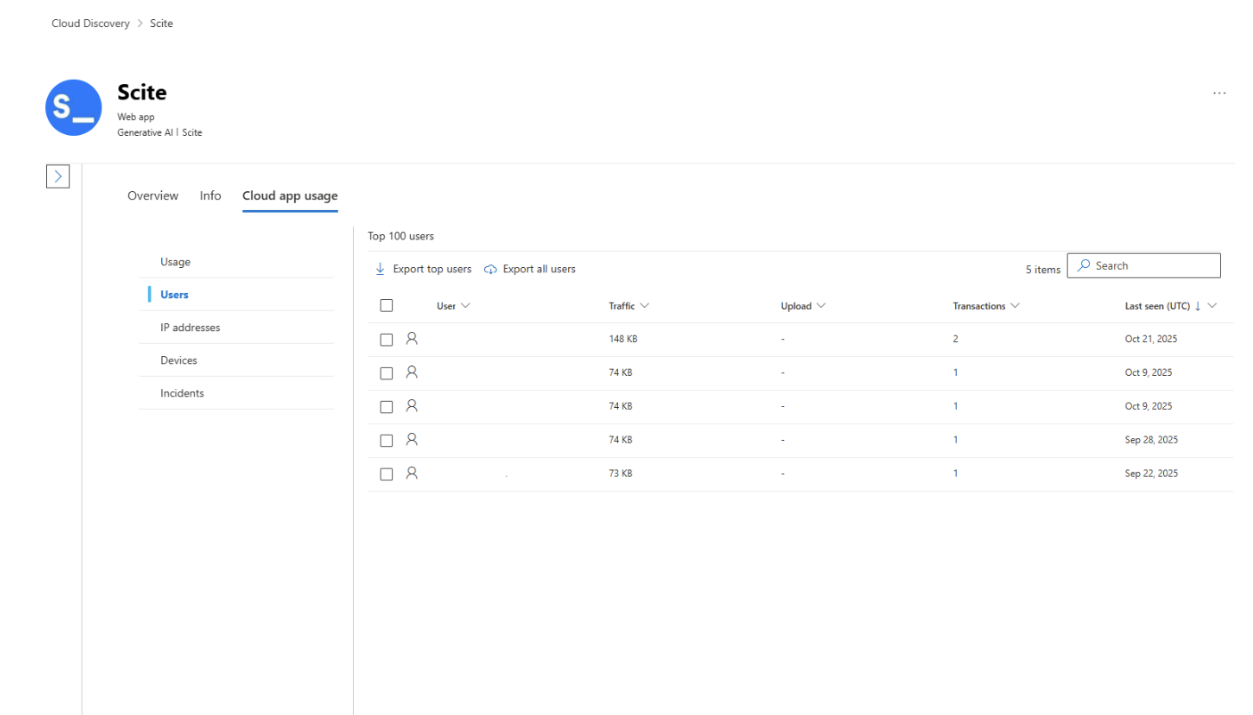Click the 73 KB traffic cell
This screenshot has height=715, width=1253.
[620, 473]
